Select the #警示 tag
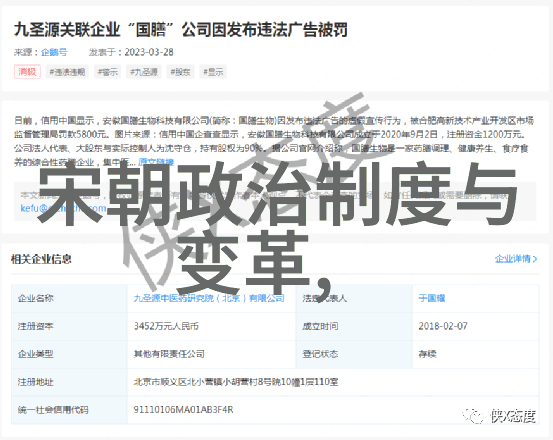Viewport: 553px width, 440px height. click(x=108, y=72)
